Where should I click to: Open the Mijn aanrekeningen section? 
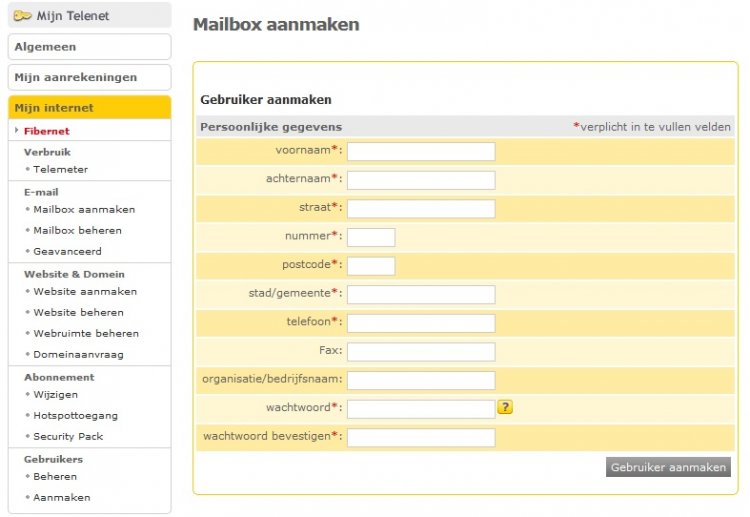point(90,77)
